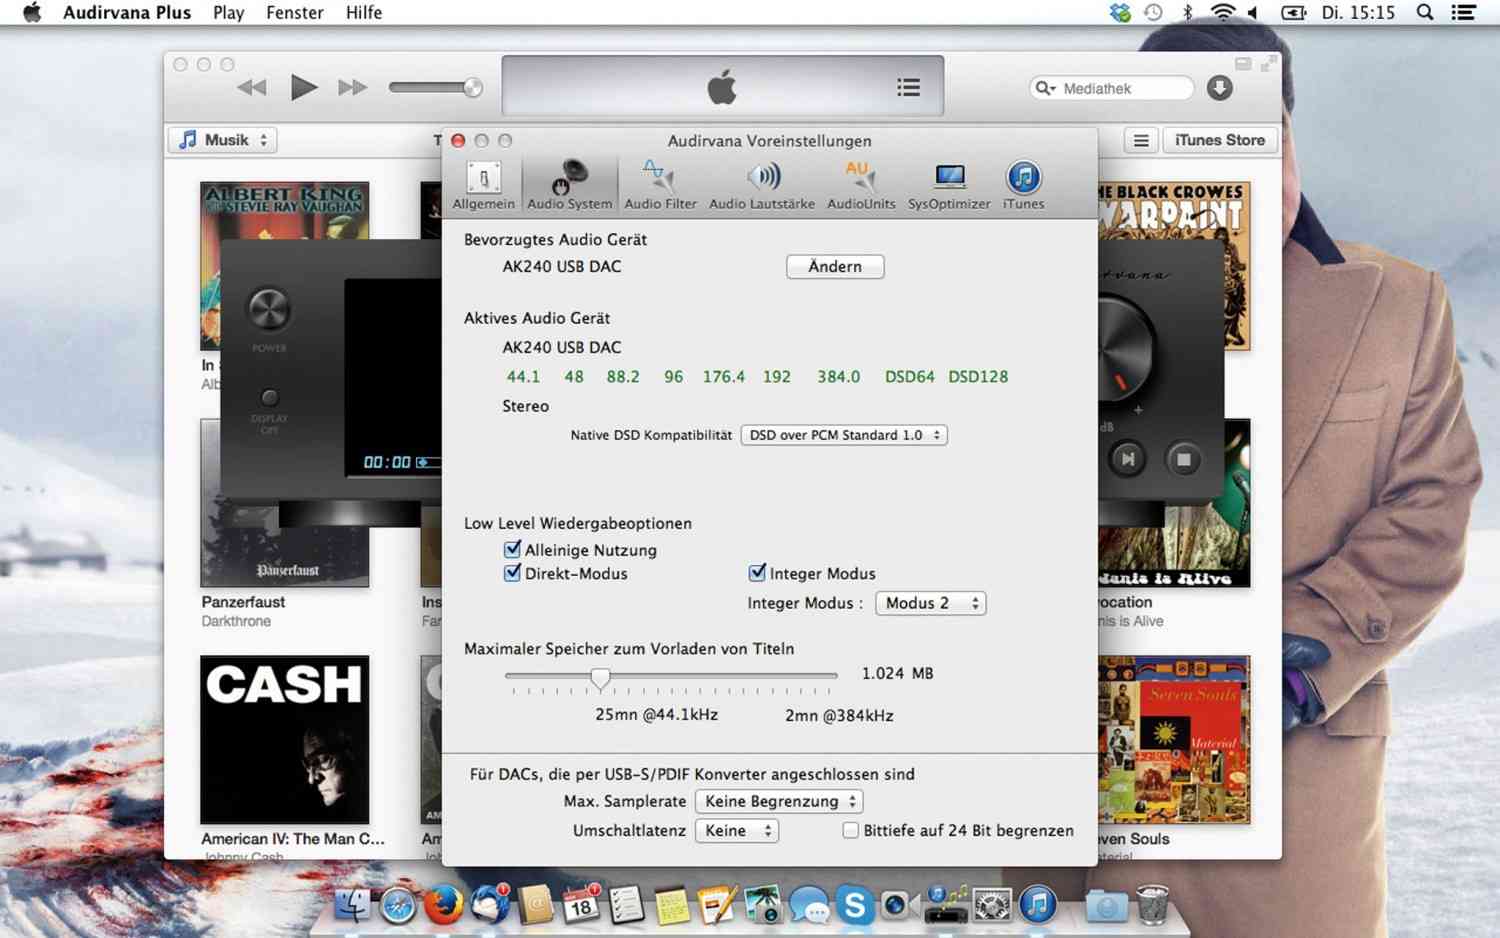Open the Trash in the Dock
This screenshot has height=938, width=1500.
pyautogui.click(x=1152, y=904)
